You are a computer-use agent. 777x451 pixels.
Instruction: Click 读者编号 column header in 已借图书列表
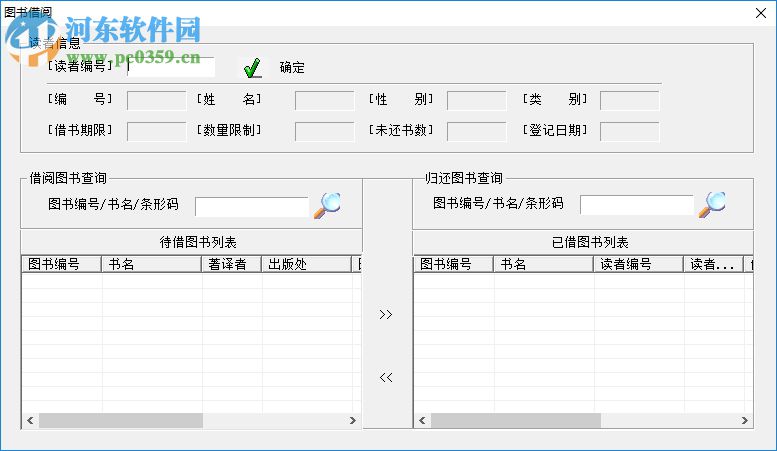(639, 264)
